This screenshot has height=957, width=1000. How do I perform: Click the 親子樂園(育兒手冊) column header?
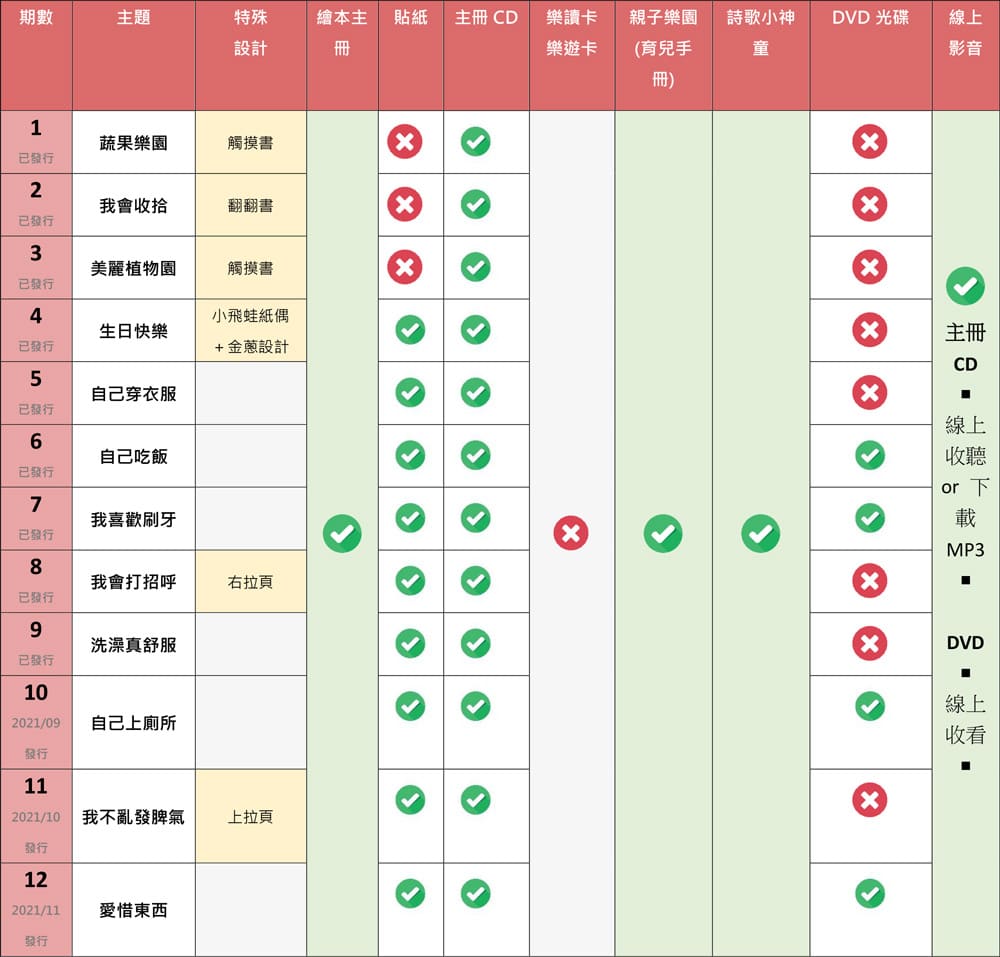point(663,55)
